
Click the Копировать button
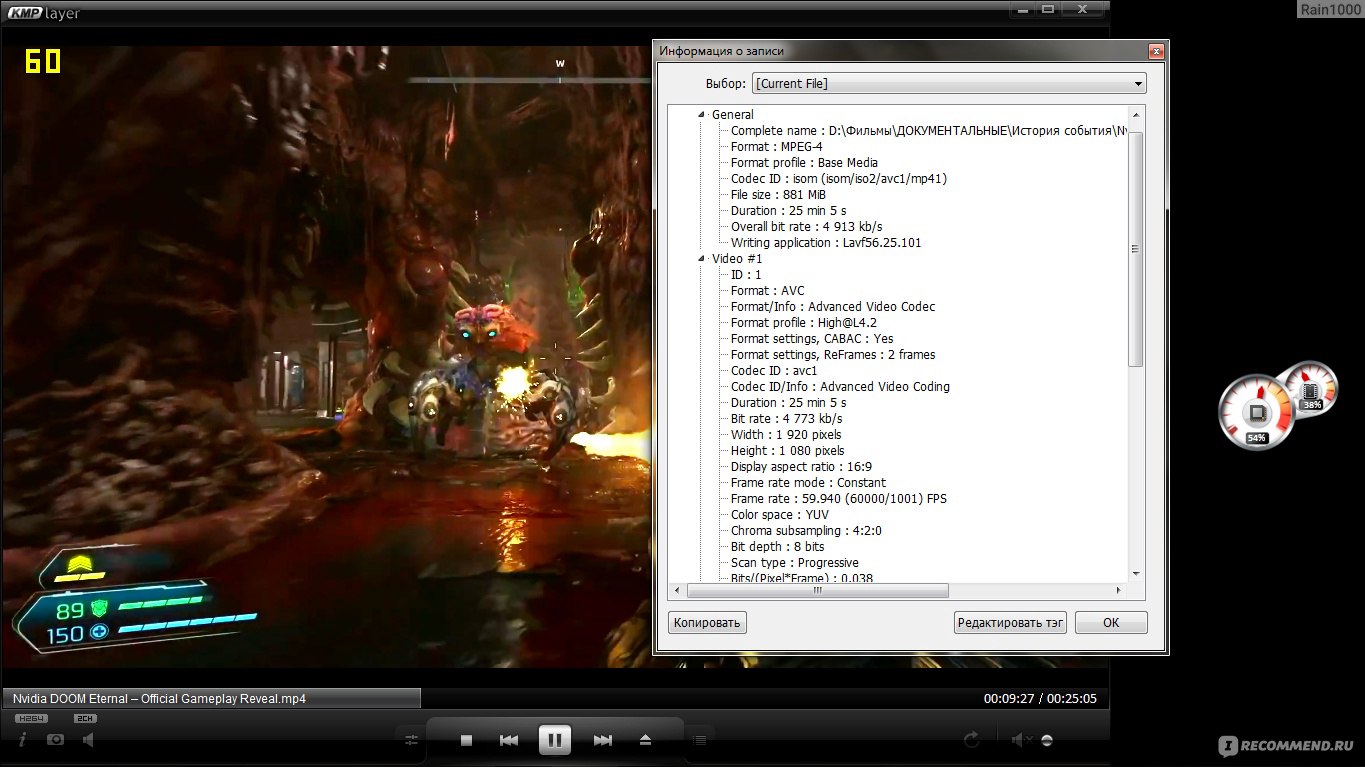click(x=707, y=622)
